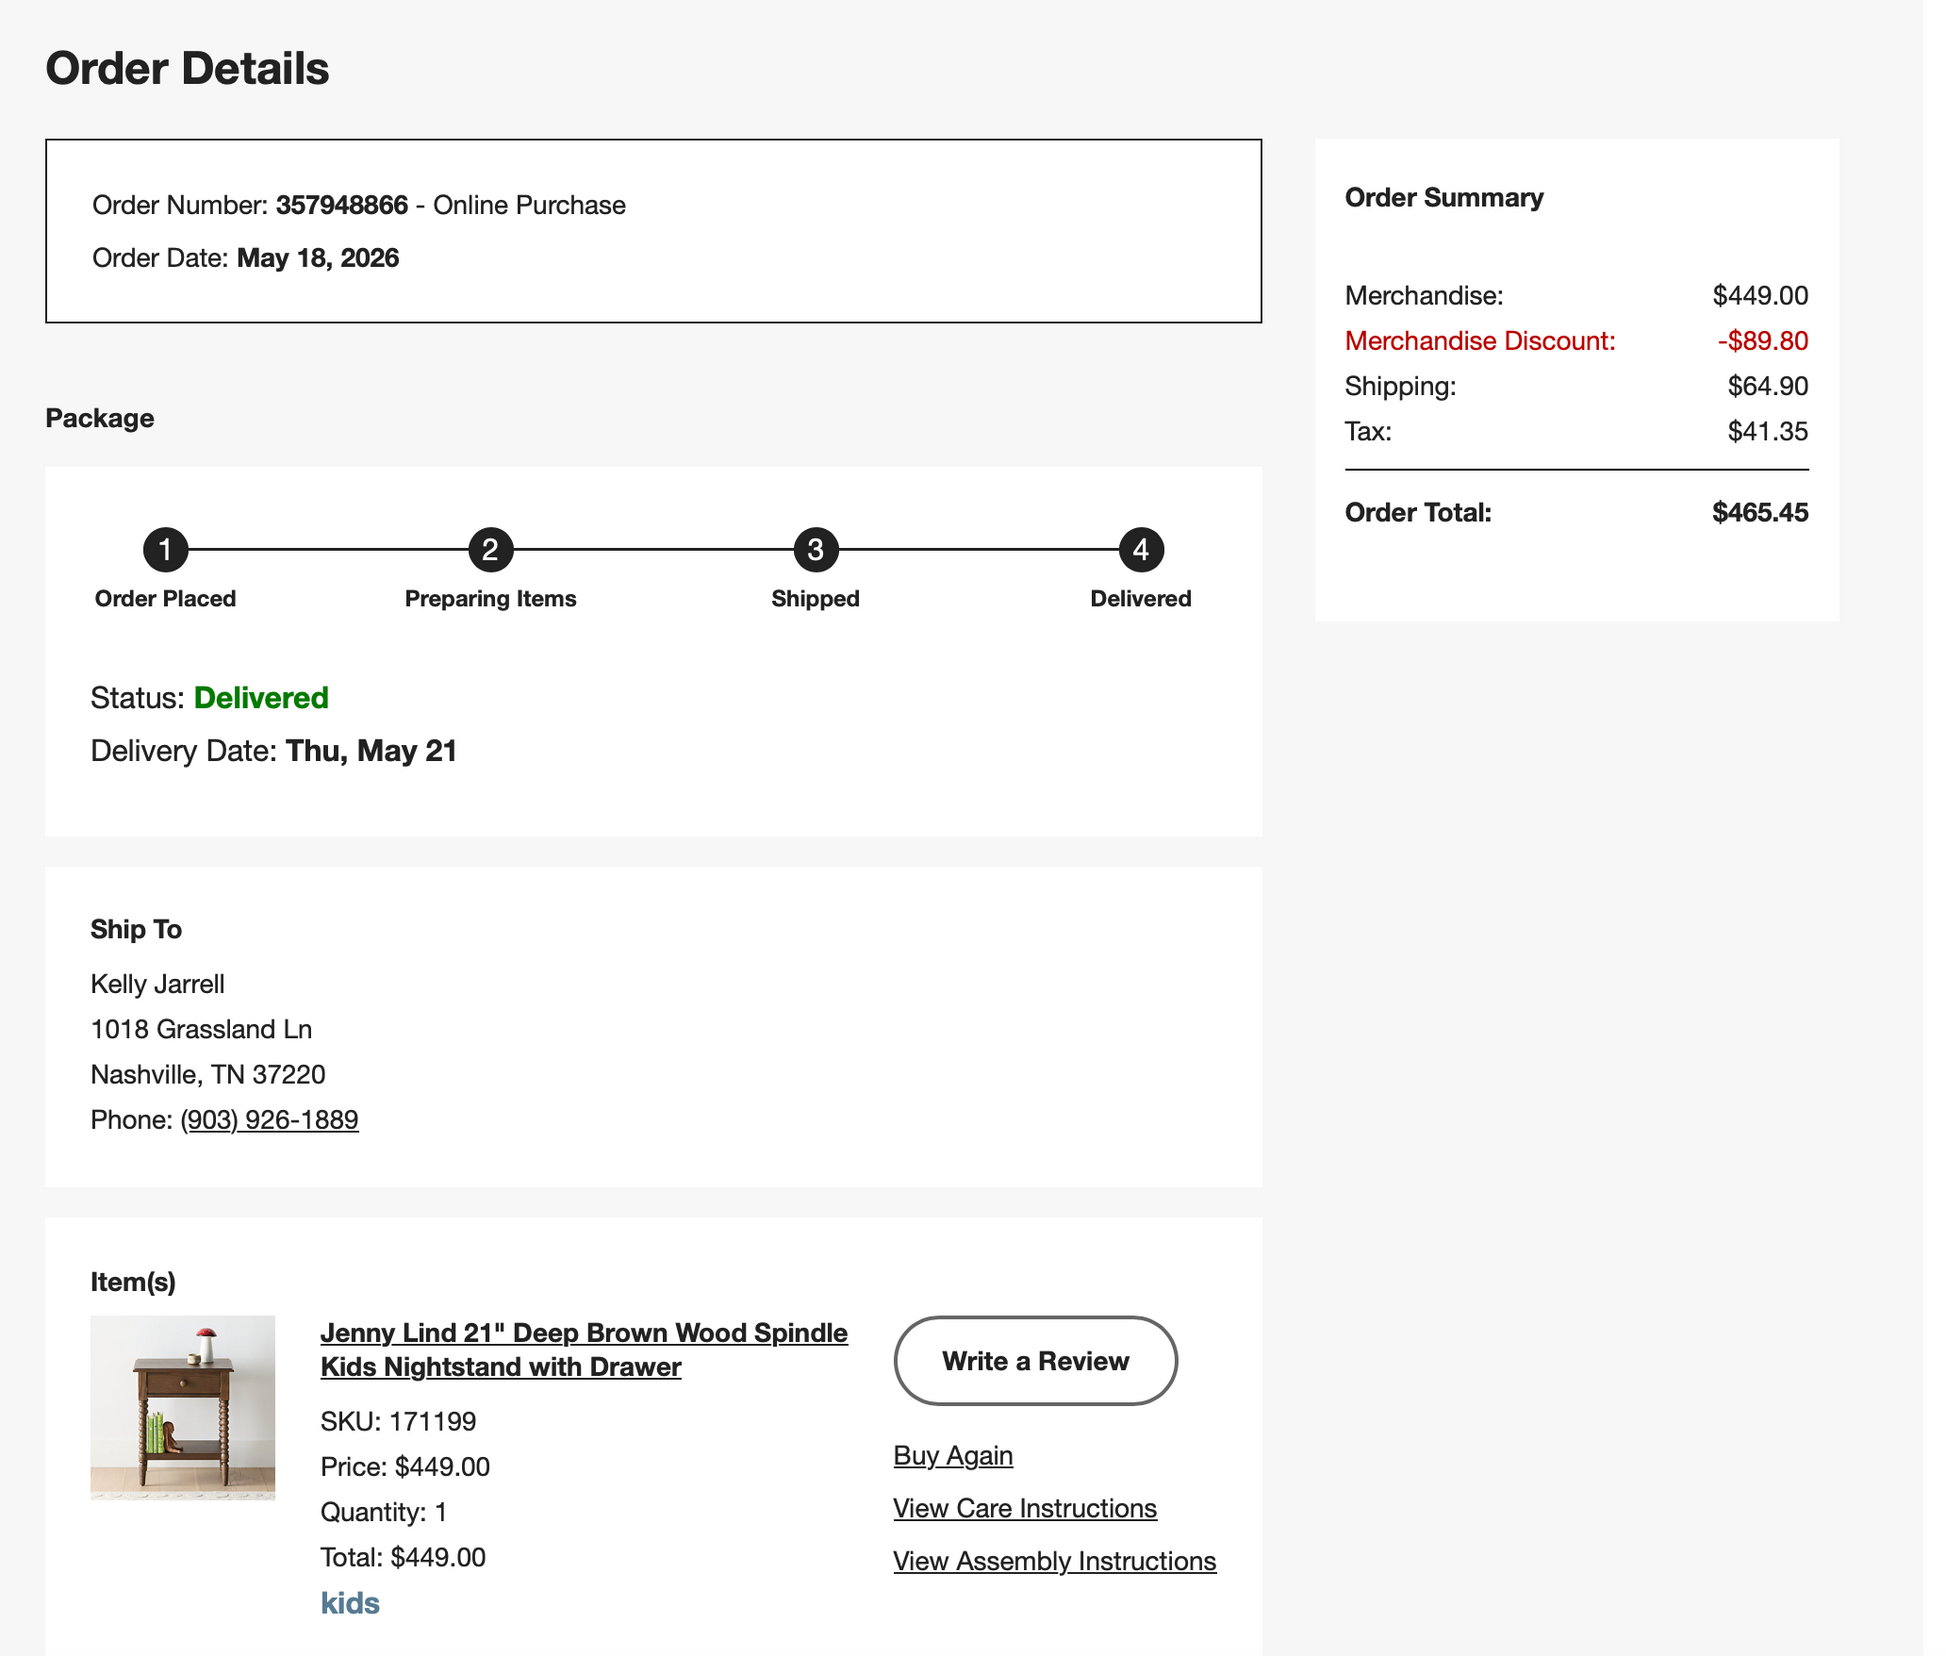The width and height of the screenshot is (1946, 1656).
Task: Click the SKU 171199 text
Action: pyautogui.click(x=398, y=1421)
